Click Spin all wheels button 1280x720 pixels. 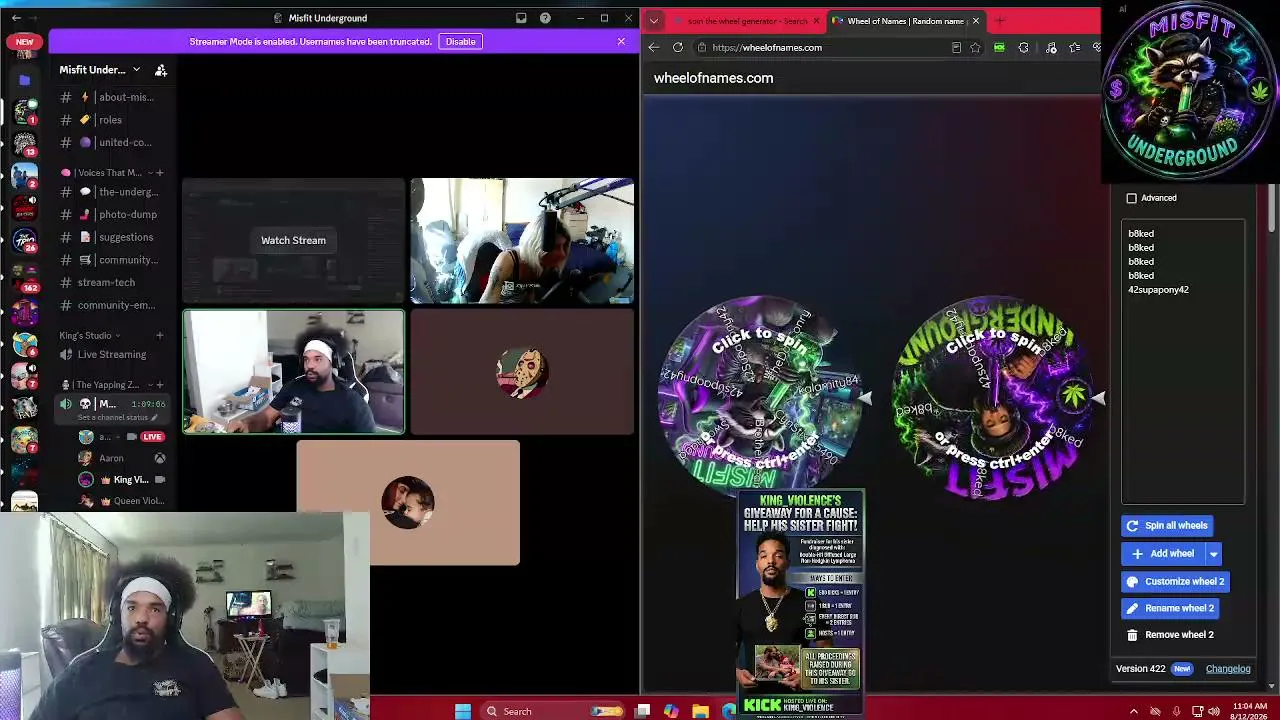click(x=1167, y=526)
